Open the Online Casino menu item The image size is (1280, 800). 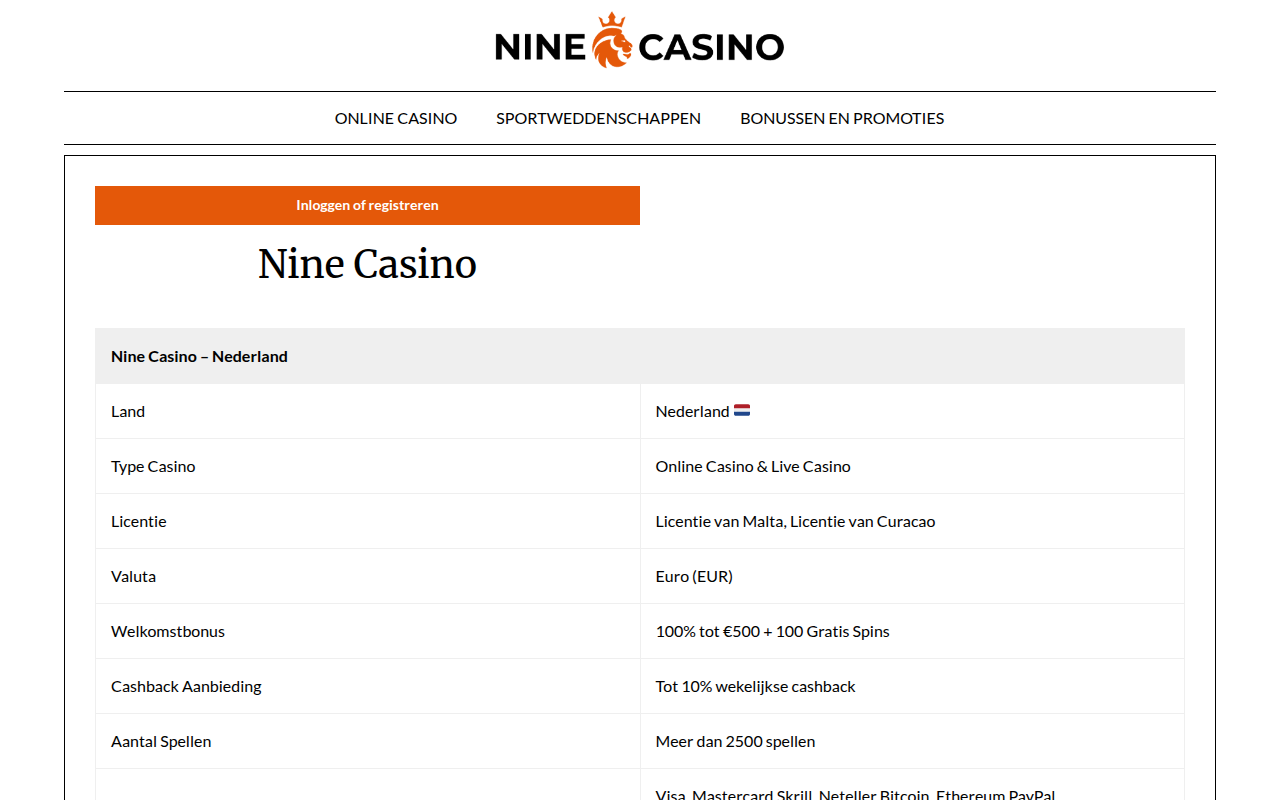point(396,118)
